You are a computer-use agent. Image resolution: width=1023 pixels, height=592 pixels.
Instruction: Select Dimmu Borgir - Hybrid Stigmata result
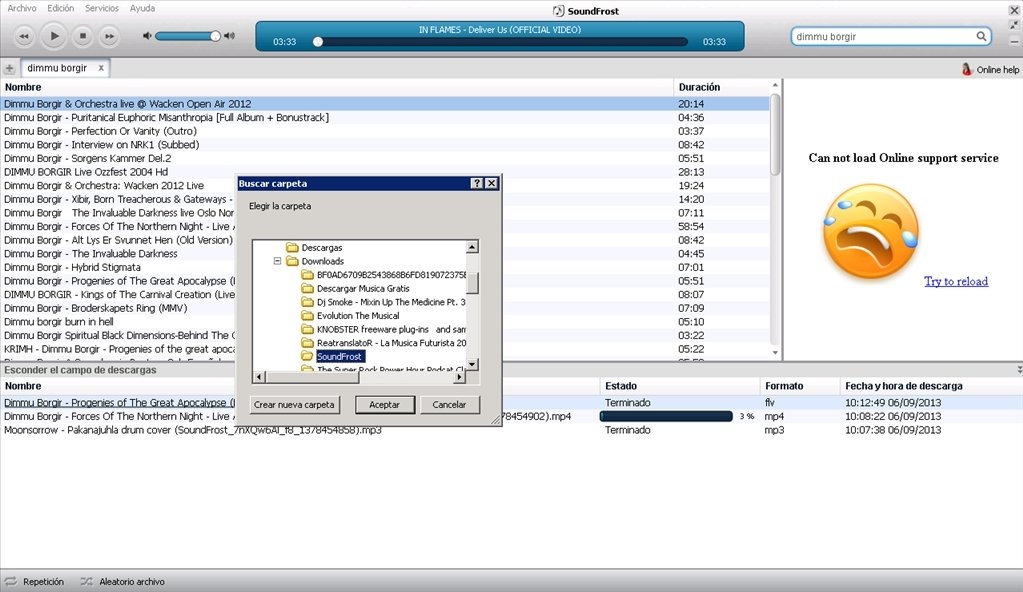(x=385, y=268)
